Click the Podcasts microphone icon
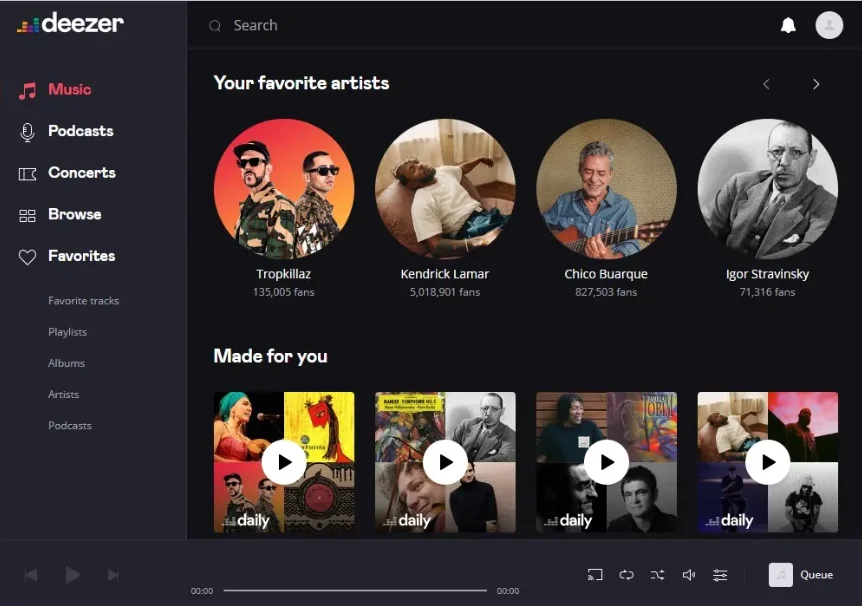The height and width of the screenshot is (607, 862). [27, 132]
